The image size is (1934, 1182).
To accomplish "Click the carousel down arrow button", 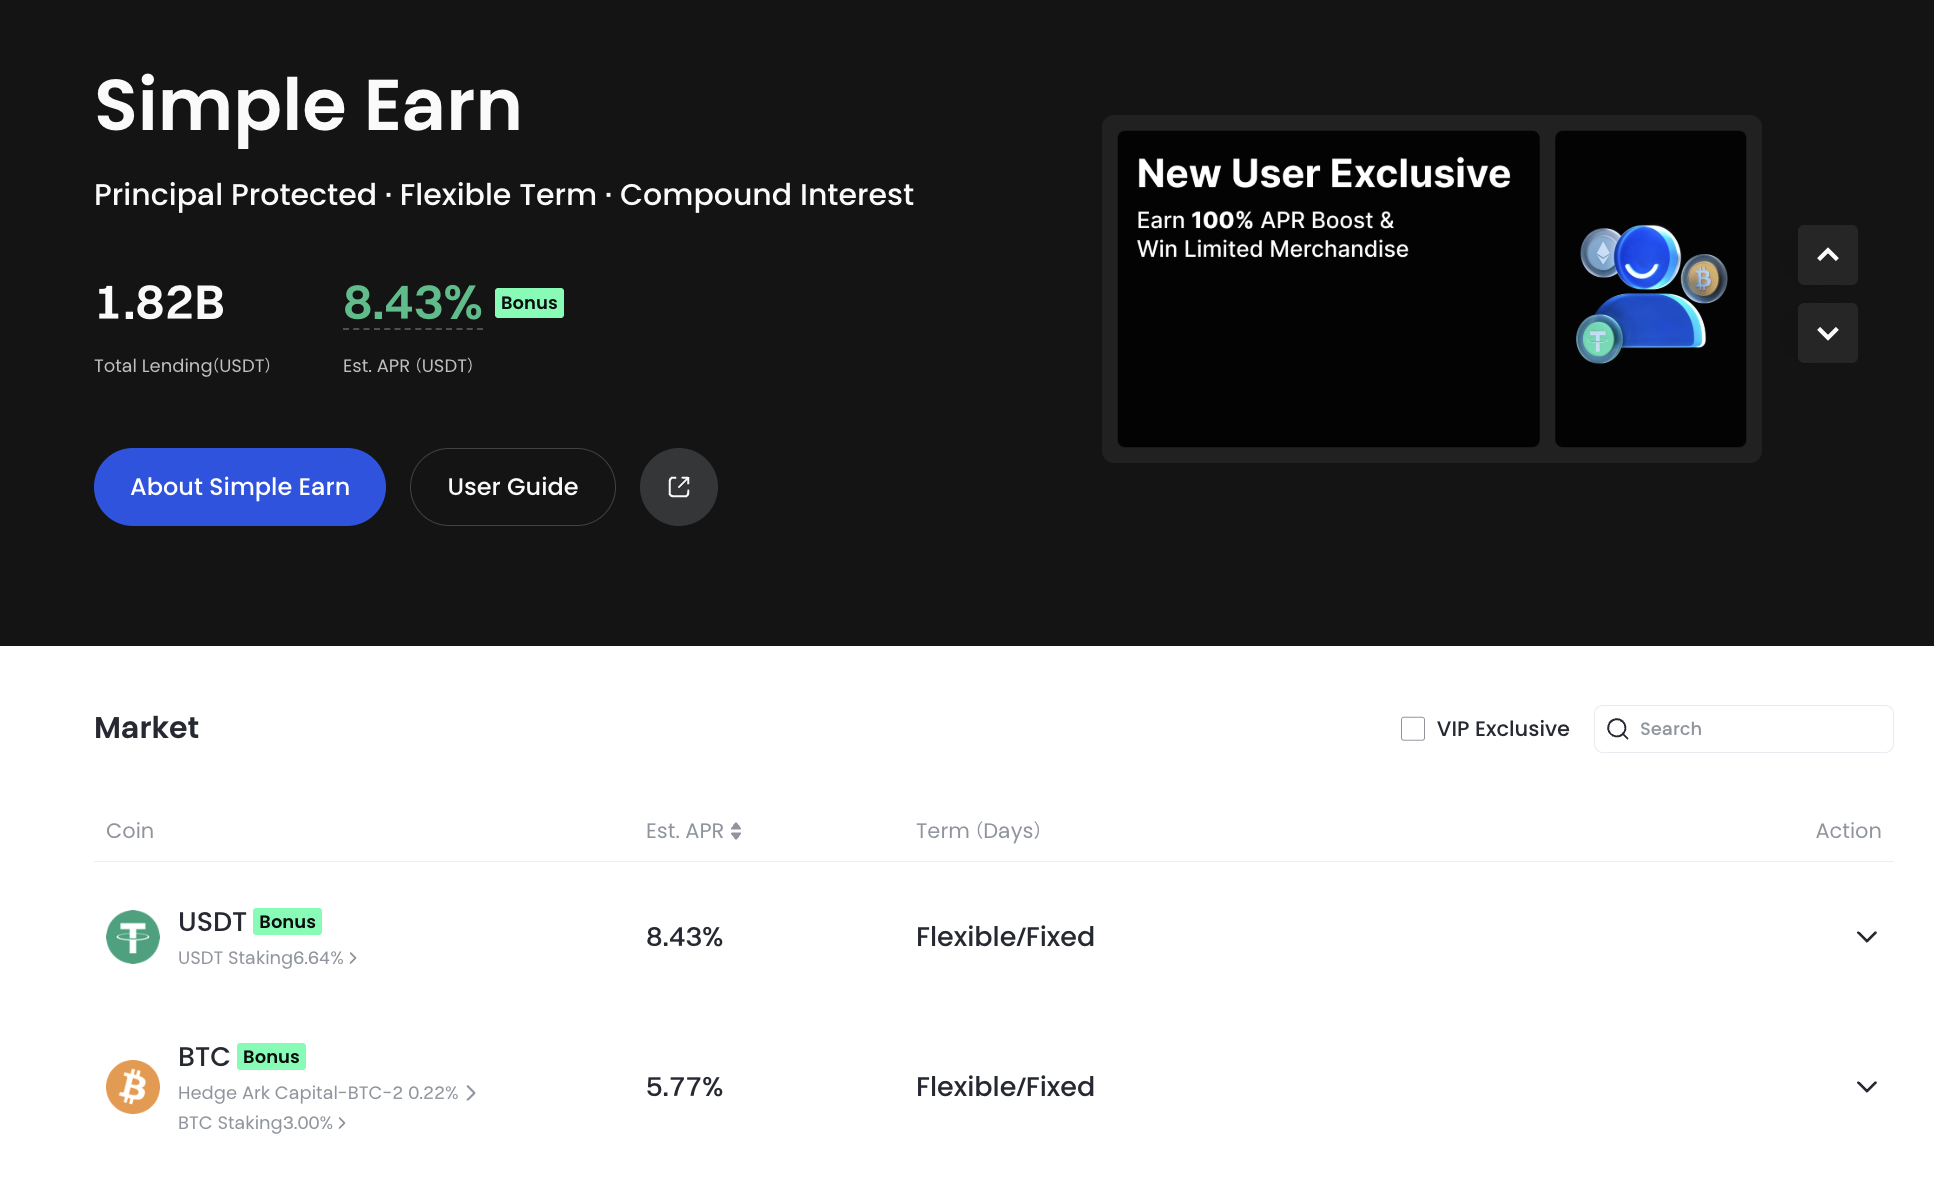I will [x=1827, y=333].
